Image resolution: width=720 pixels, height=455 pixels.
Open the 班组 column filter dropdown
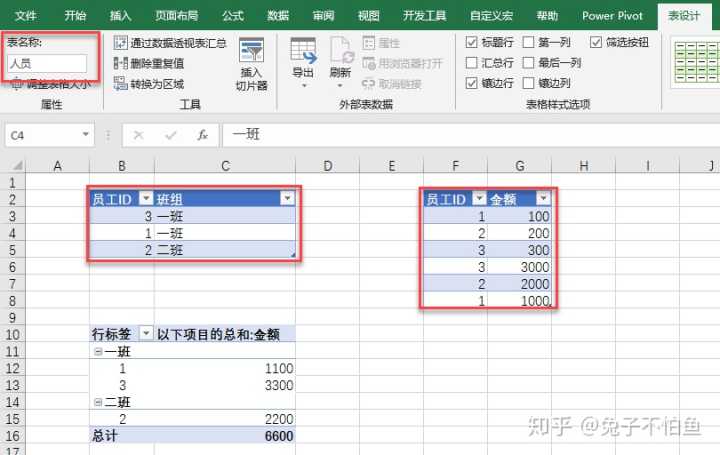coord(287,199)
